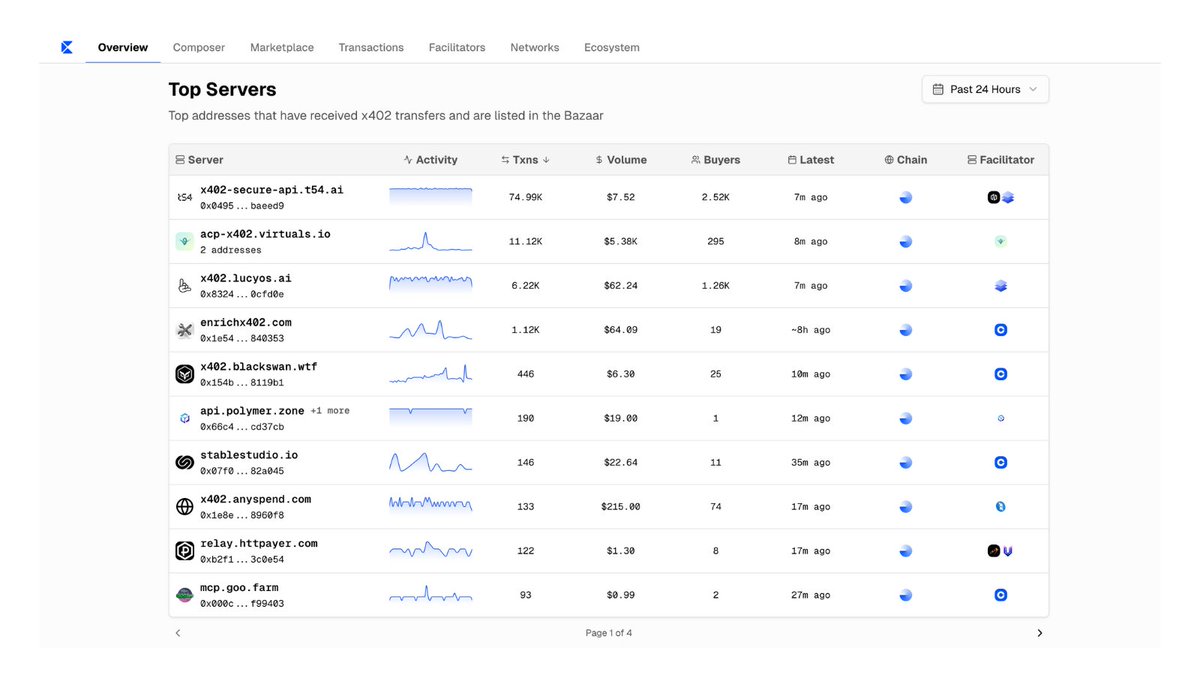Viewport: 1200px width, 675px height.
Task: Open the Past 24 Hours dropdown
Action: 985,89
